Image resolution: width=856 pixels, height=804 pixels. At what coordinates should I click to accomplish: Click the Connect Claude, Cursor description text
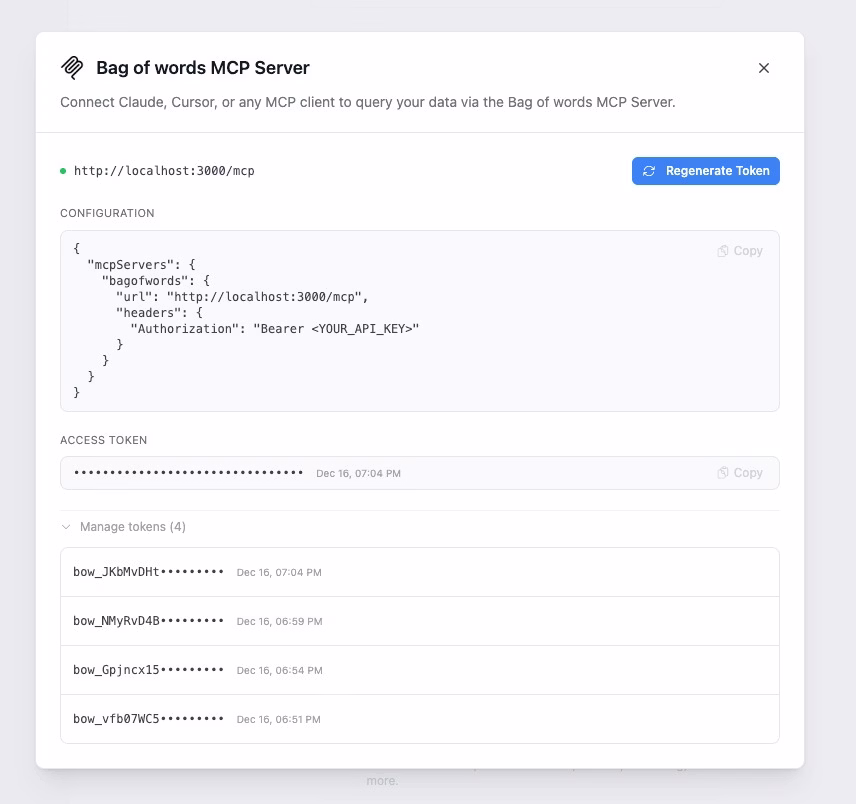pos(367,102)
